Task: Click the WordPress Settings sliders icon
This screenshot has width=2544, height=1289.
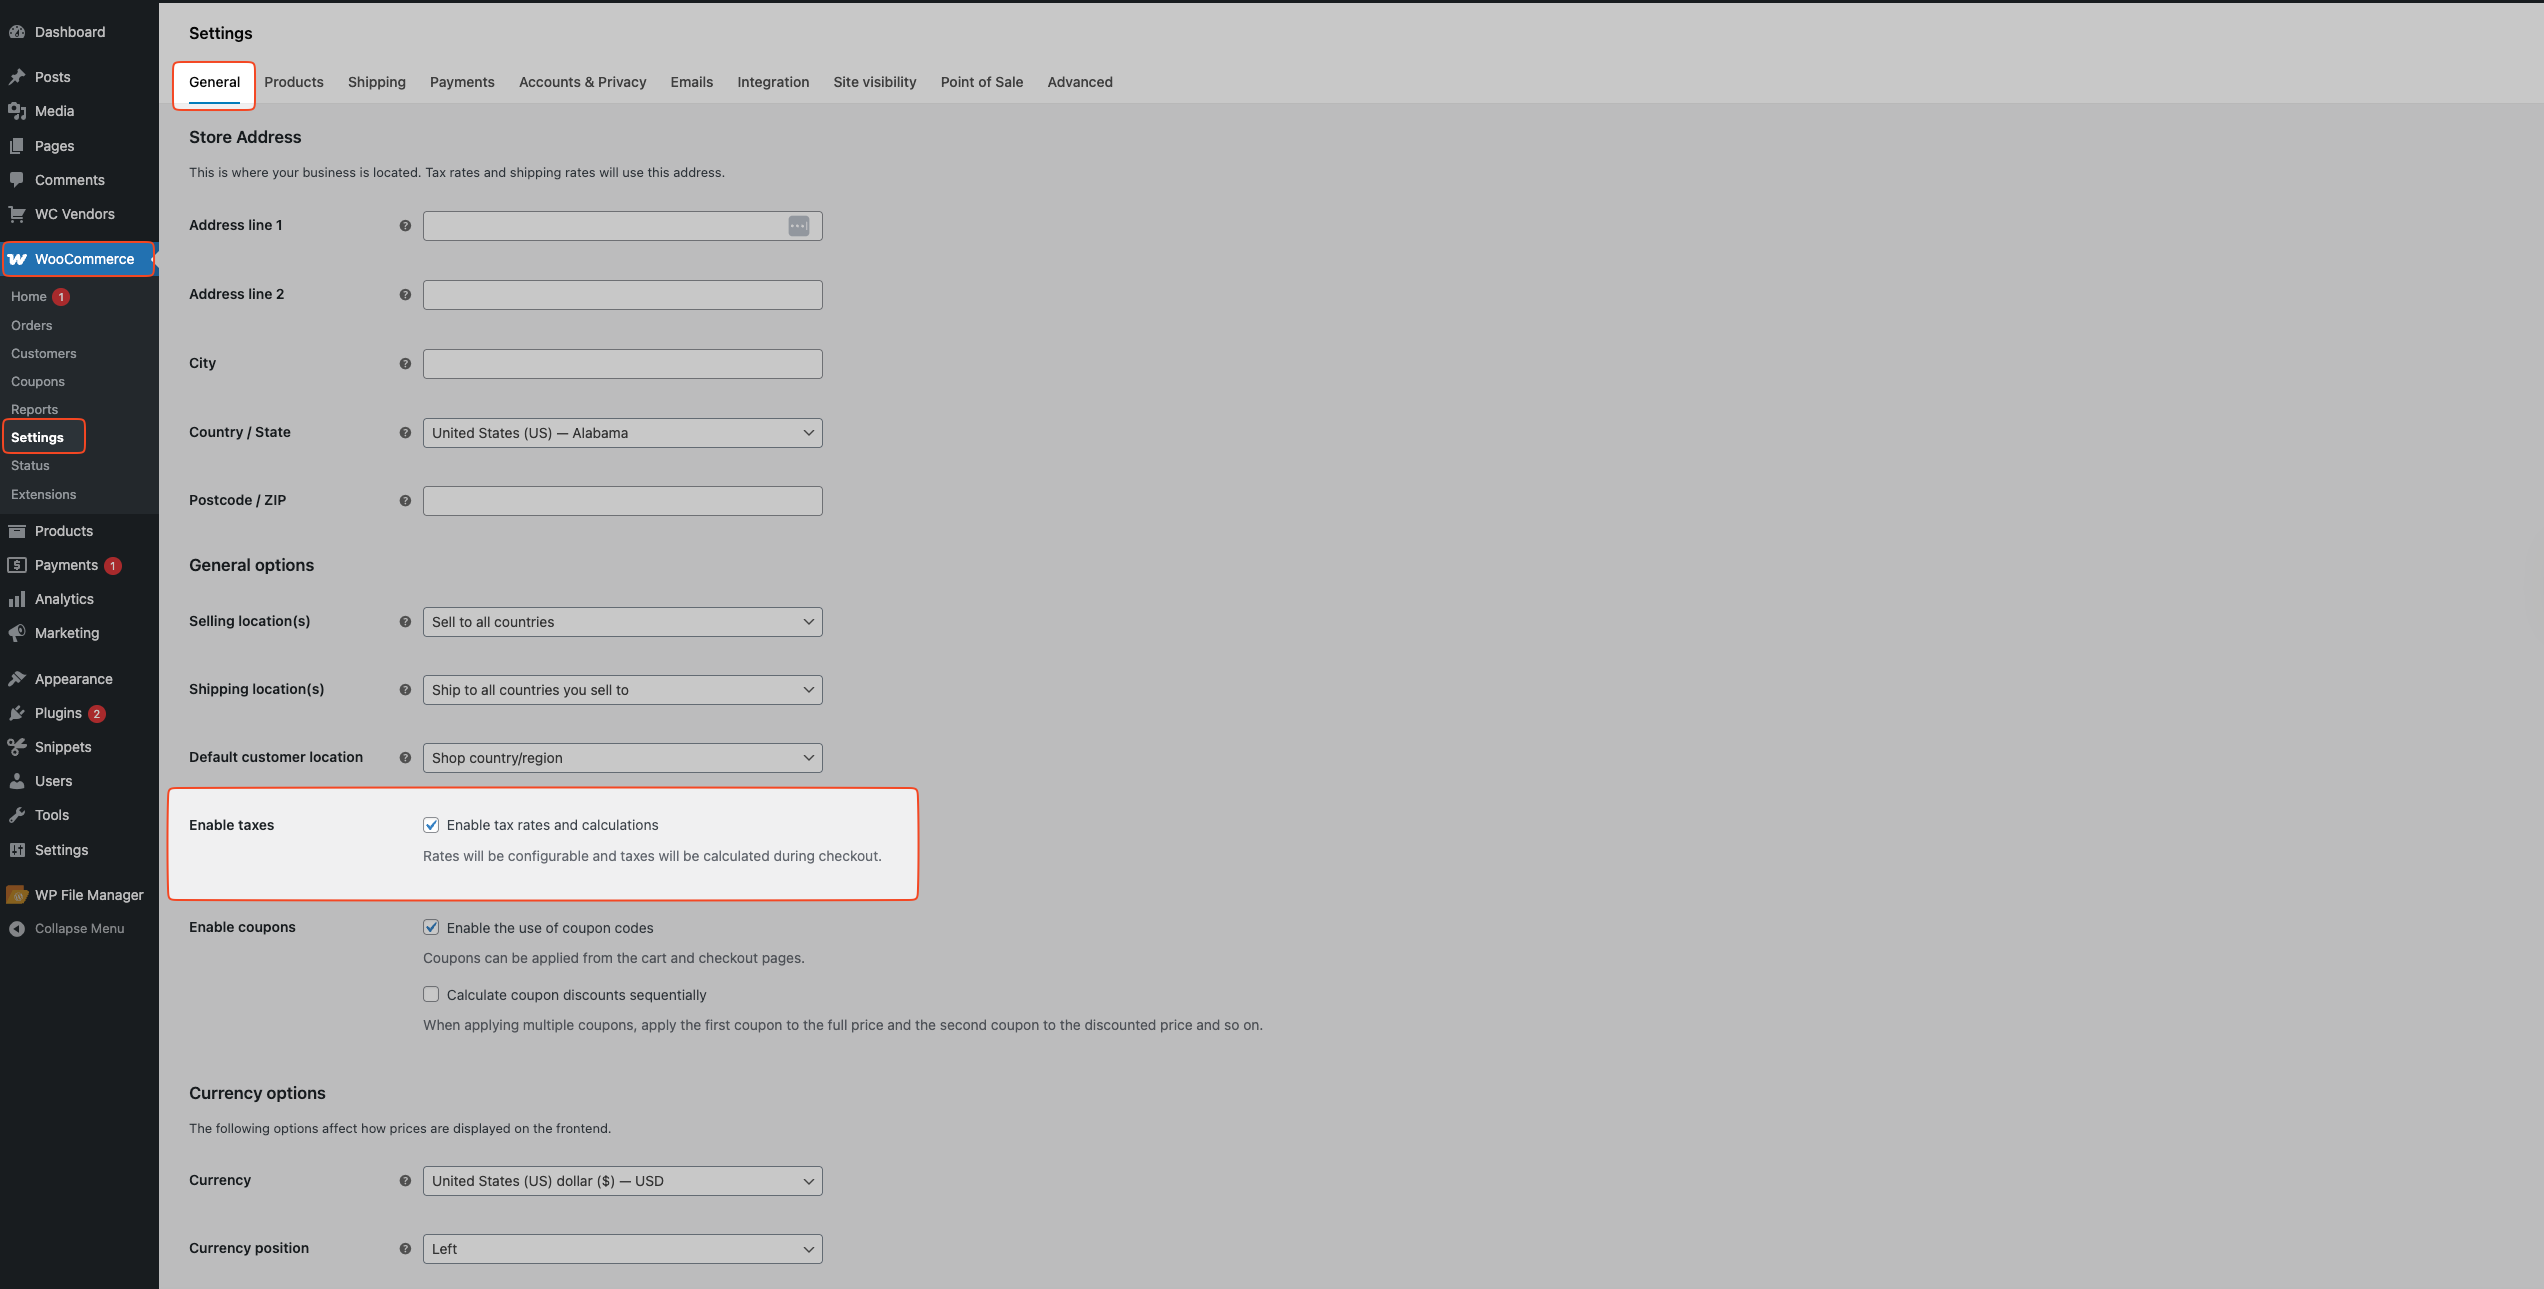Action: (17, 850)
